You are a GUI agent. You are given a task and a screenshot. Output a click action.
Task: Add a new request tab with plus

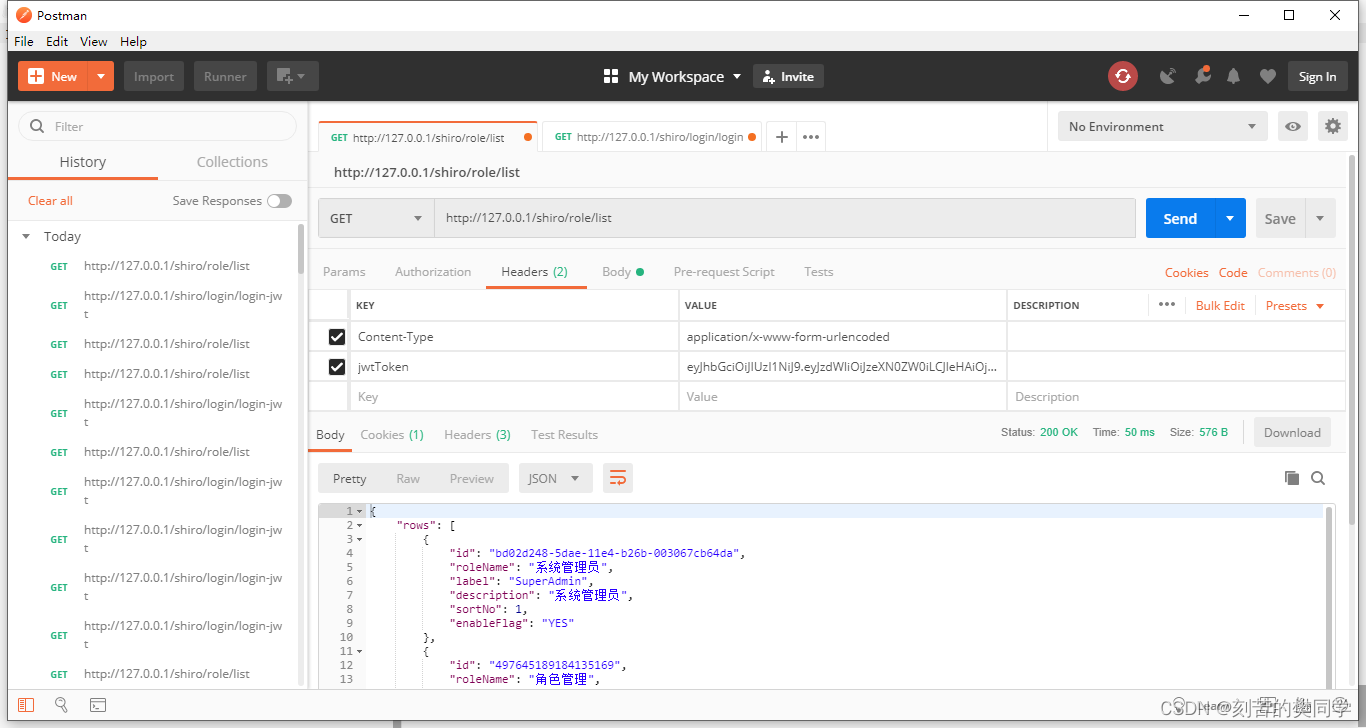click(782, 137)
